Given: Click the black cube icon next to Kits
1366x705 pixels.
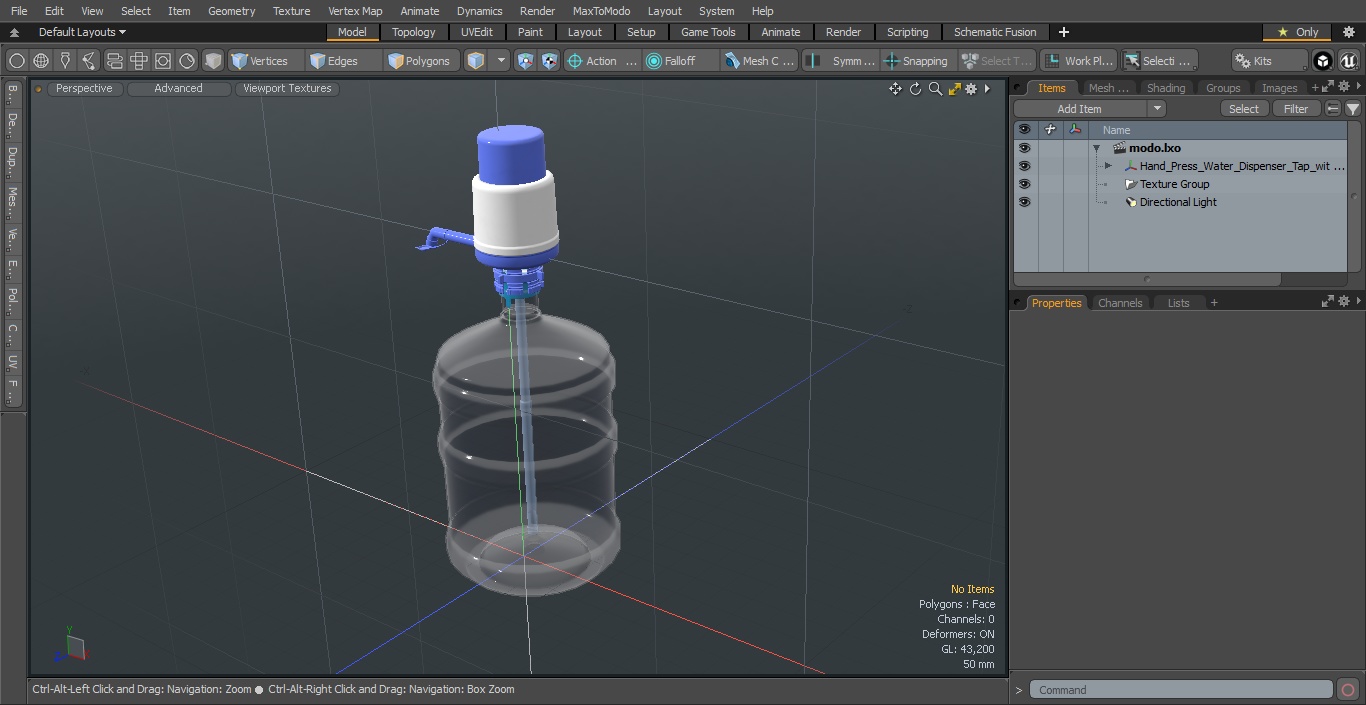Looking at the screenshot, I should [1323, 61].
